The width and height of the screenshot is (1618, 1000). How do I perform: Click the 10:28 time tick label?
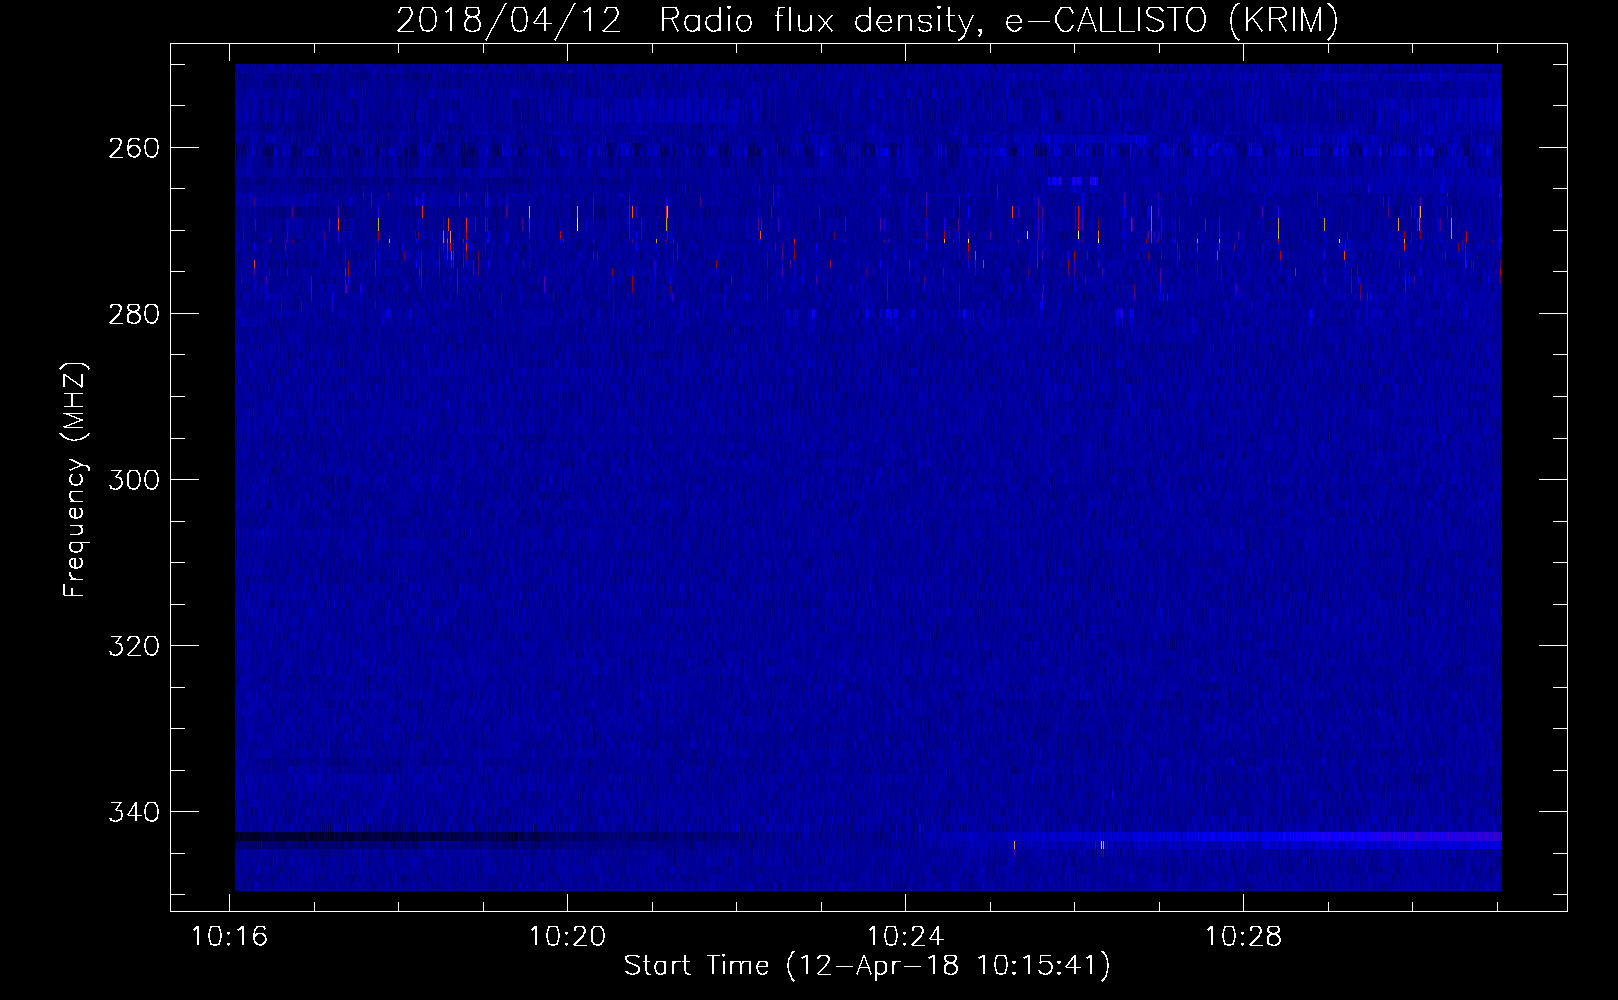[1243, 937]
